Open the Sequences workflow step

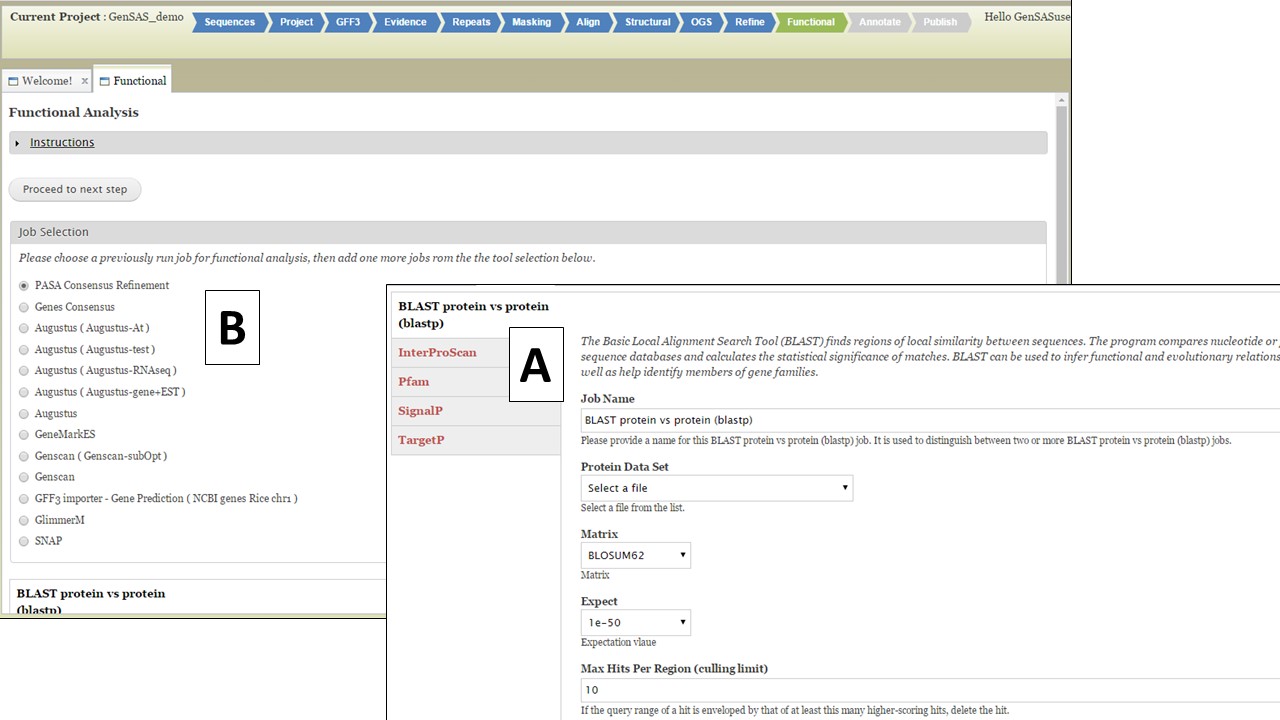point(229,22)
